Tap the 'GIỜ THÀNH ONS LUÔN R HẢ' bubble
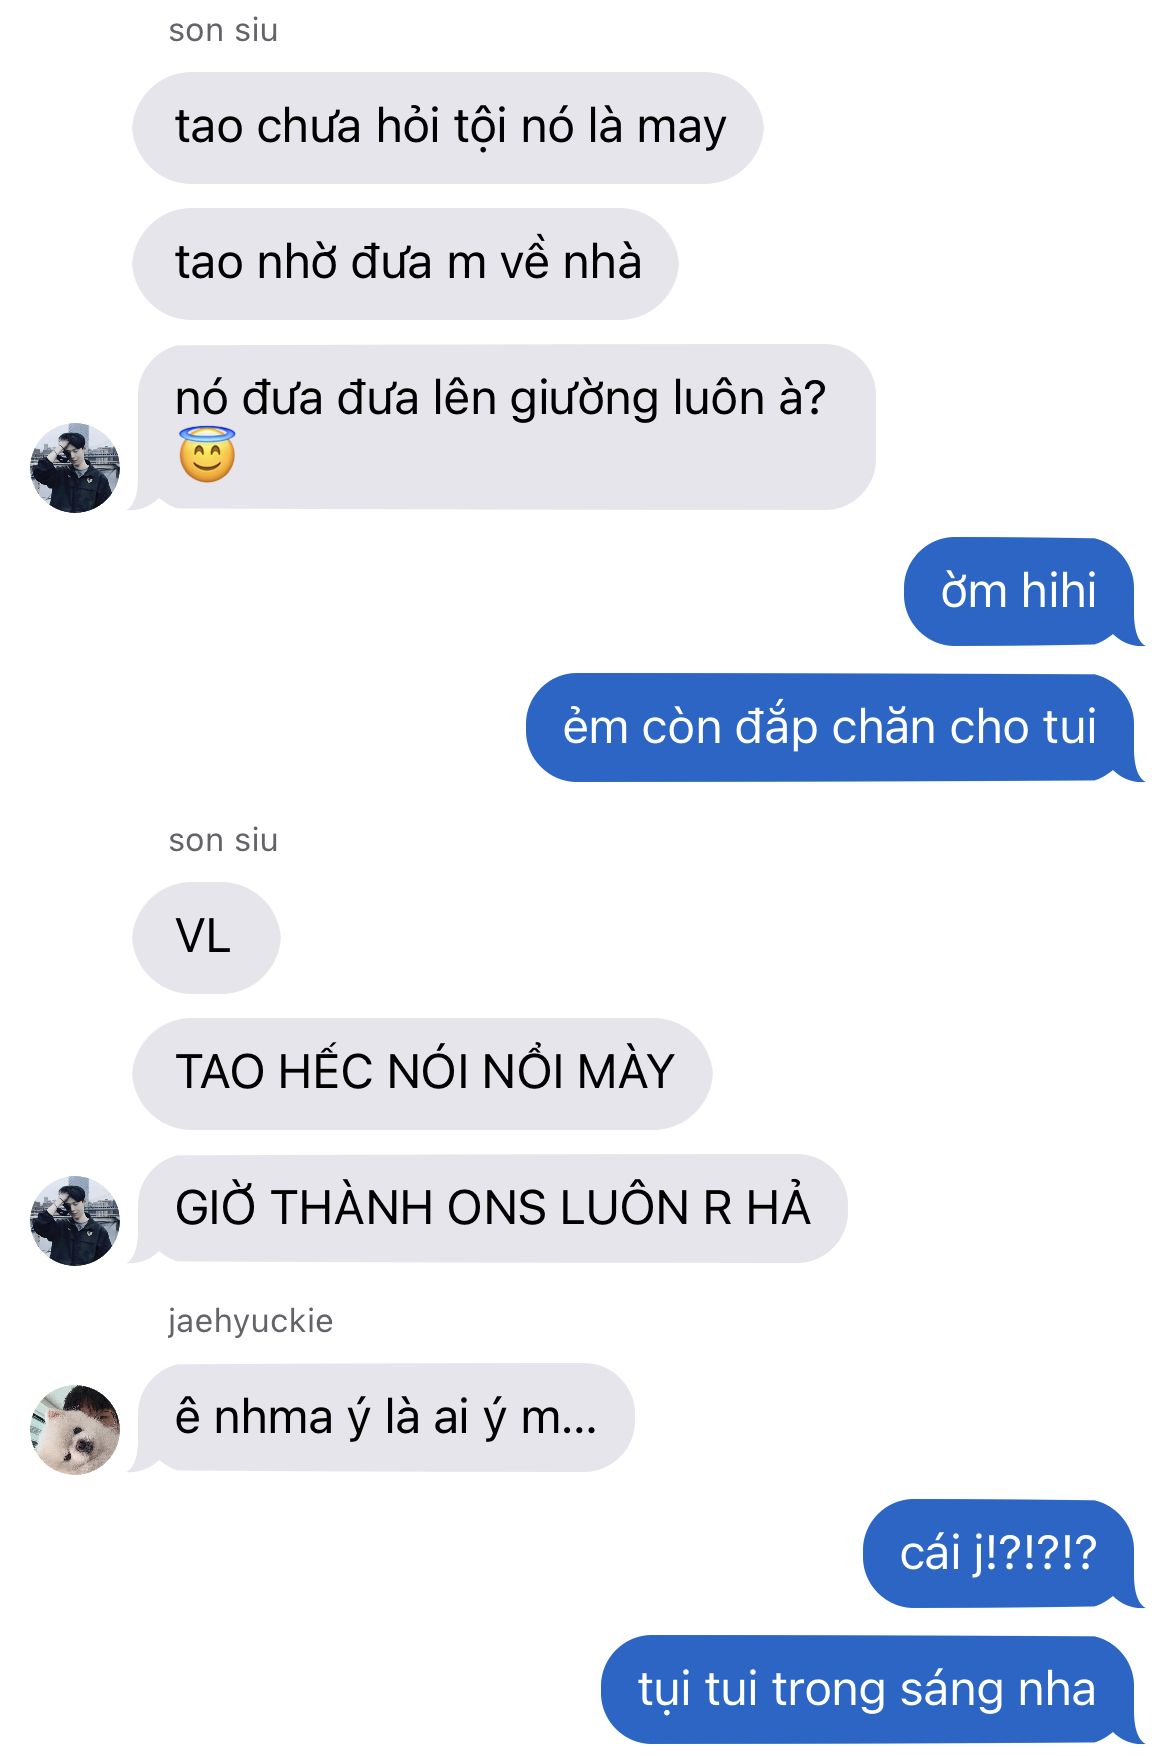 (x=490, y=1208)
